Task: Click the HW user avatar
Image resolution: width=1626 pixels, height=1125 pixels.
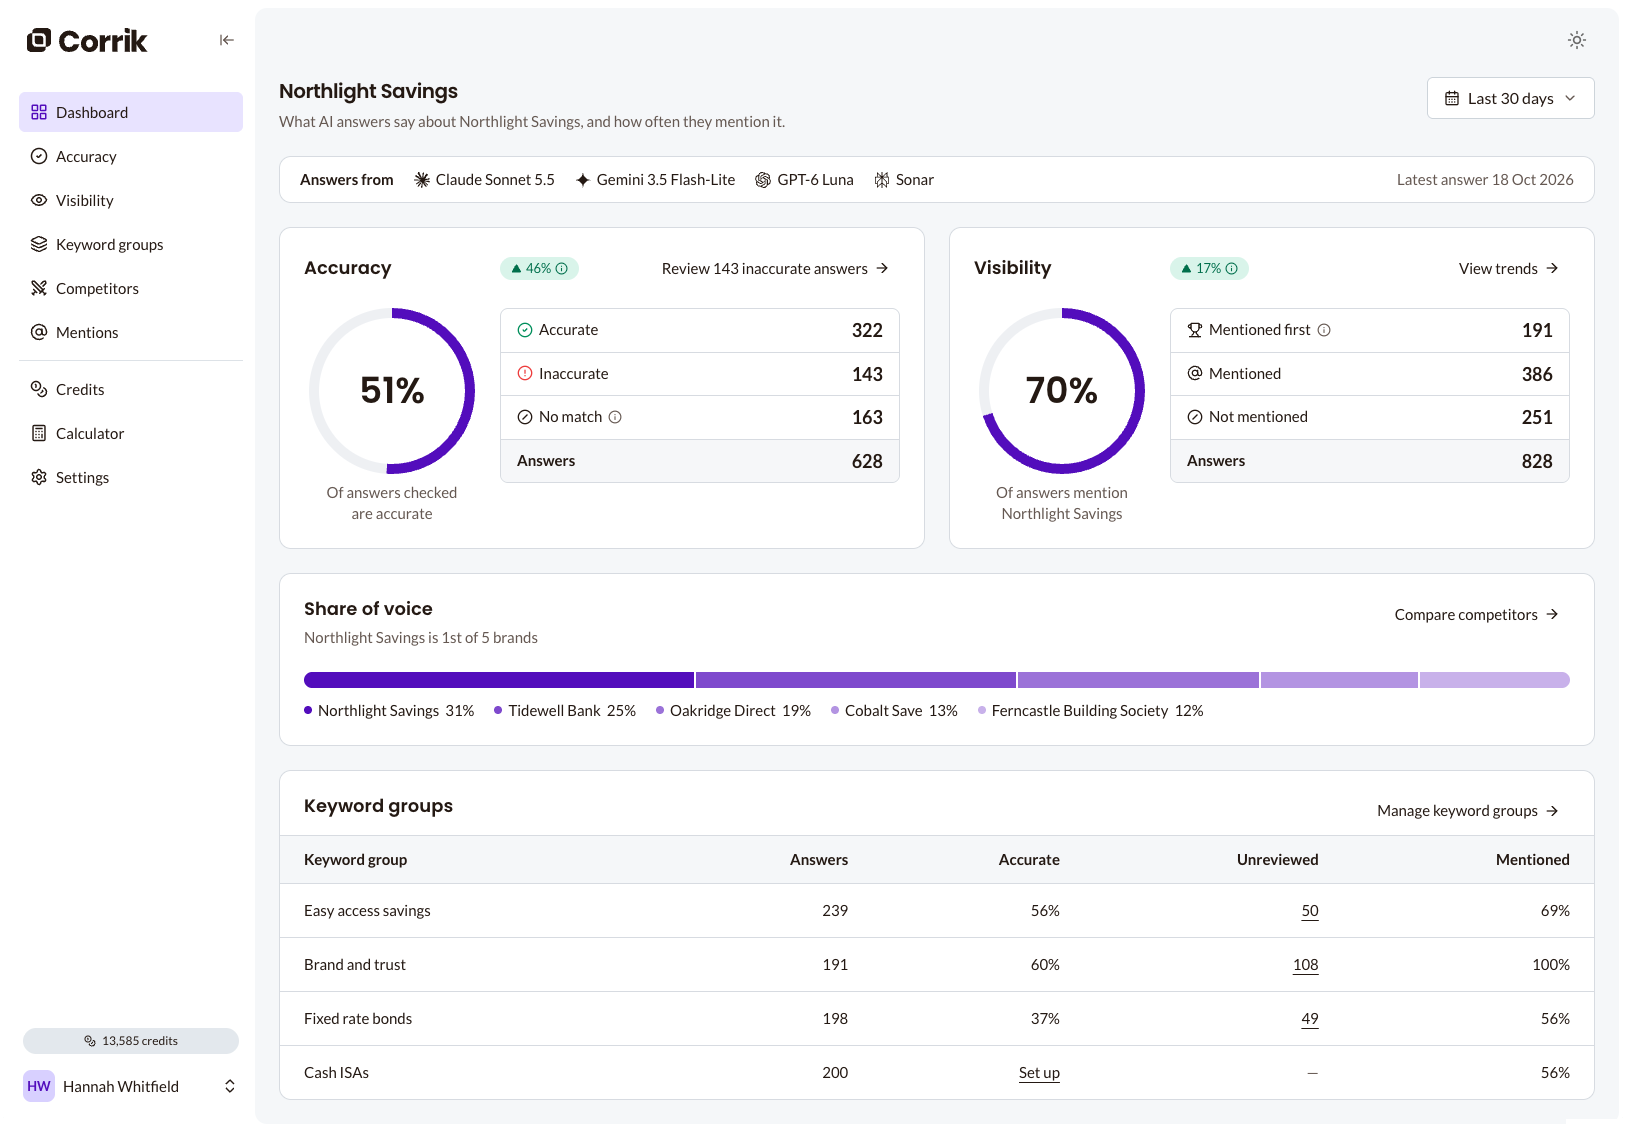Action: (39, 1086)
